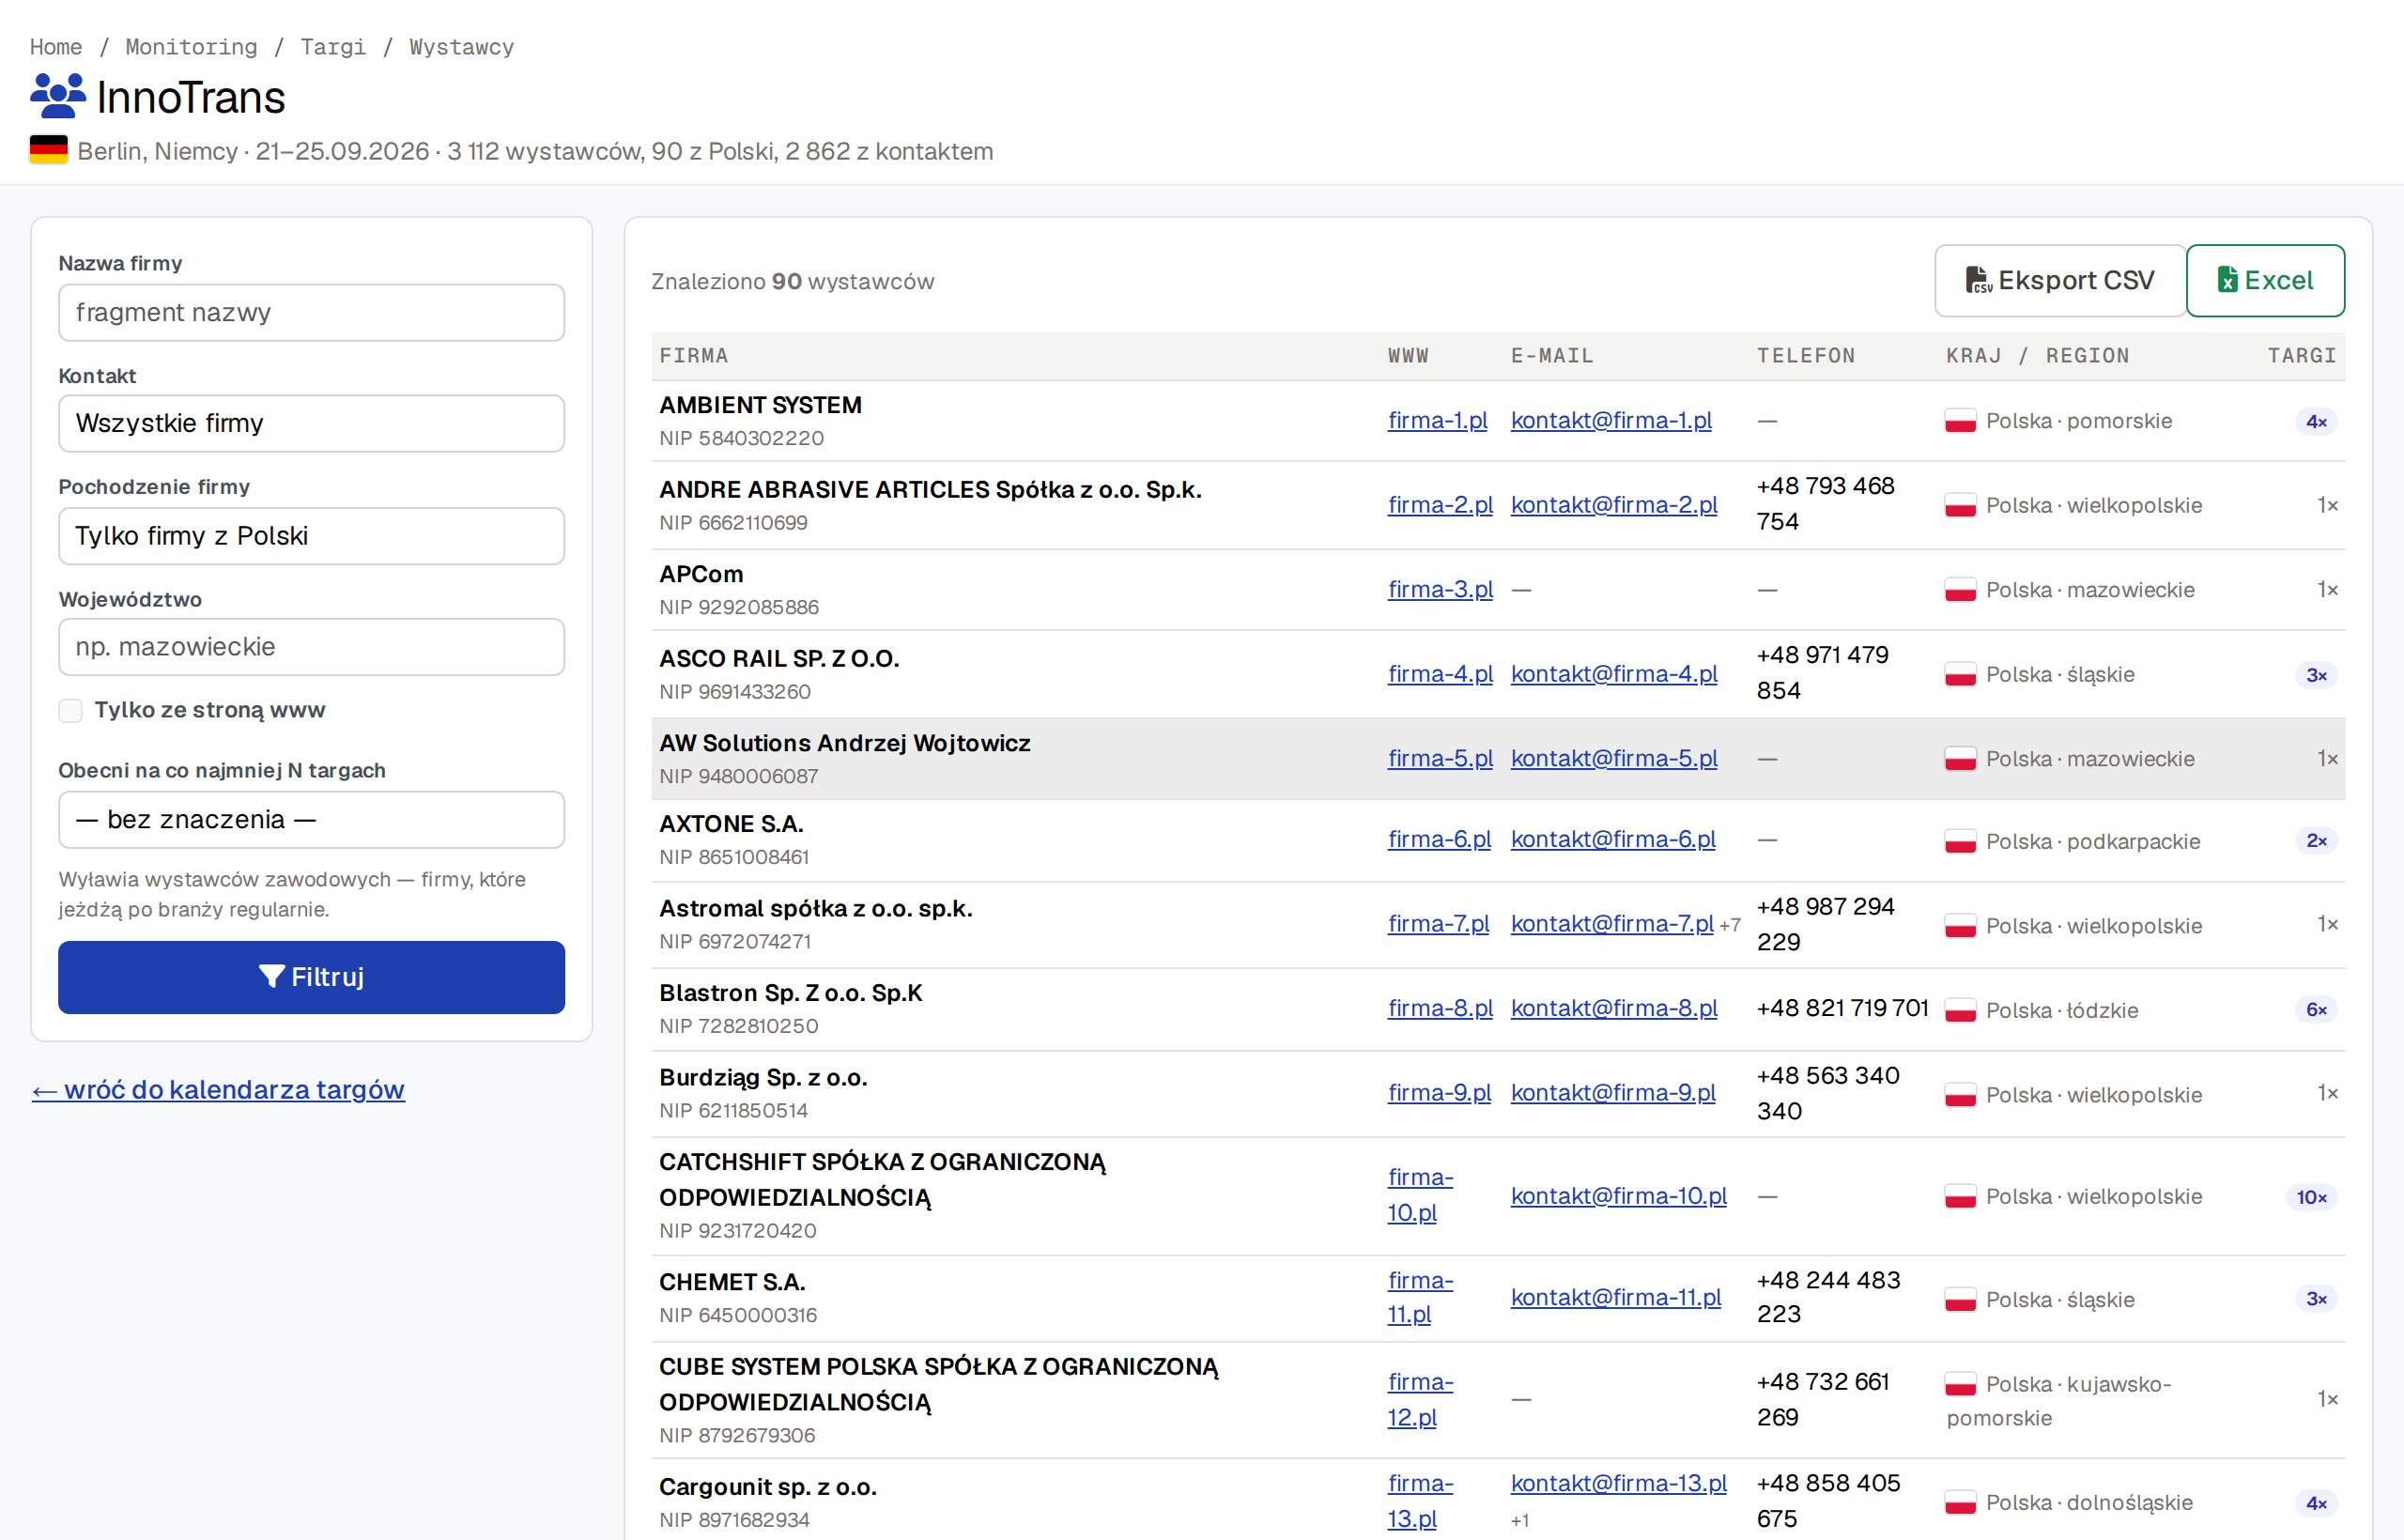Image resolution: width=2404 pixels, height=1540 pixels.
Task: Click the TARGI column header
Action: click(2302, 356)
